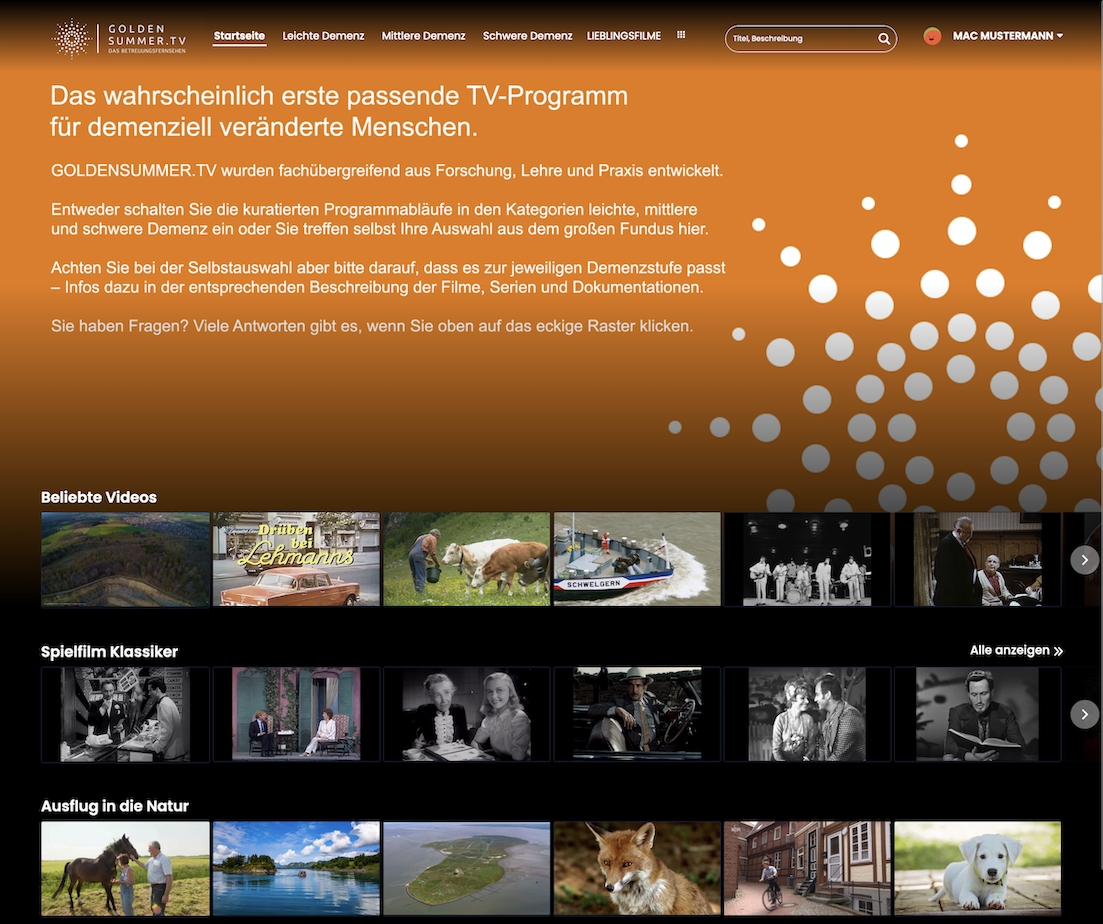This screenshot has width=1103, height=924.
Task: Switch to Leichte Demenz category
Action: pos(323,36)
